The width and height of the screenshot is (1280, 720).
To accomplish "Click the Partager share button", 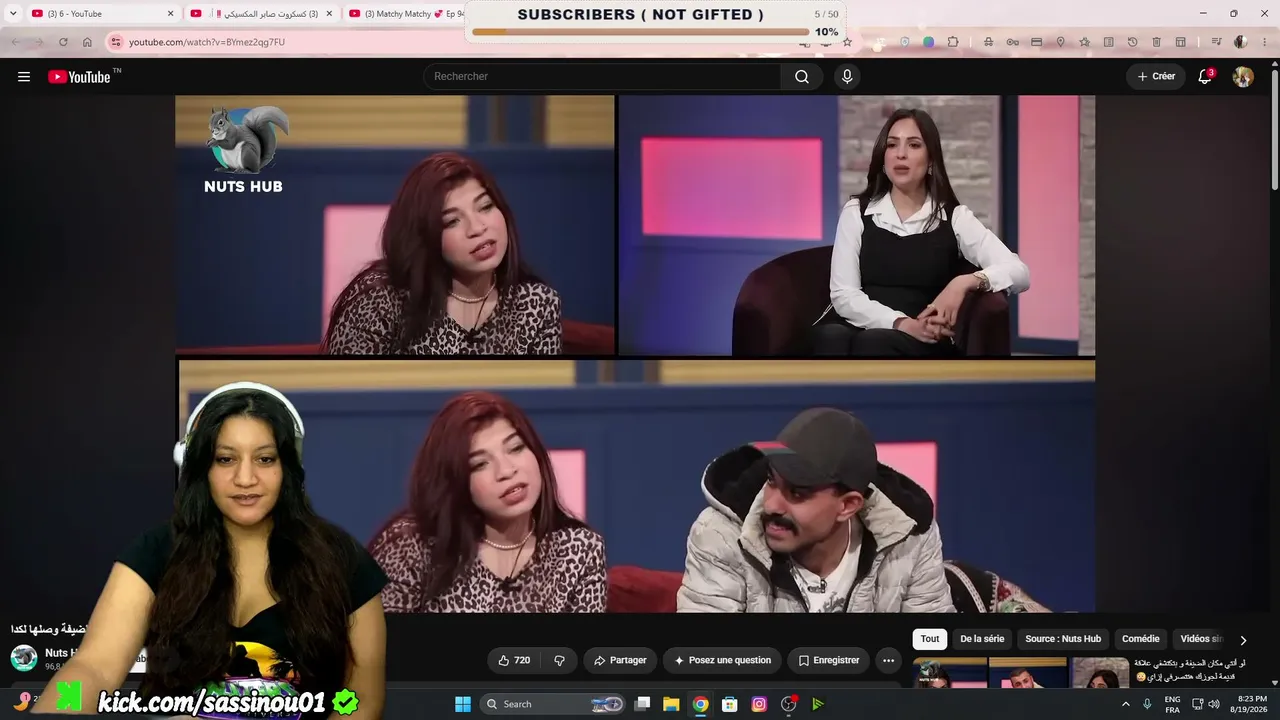I will tap(620, 660).
